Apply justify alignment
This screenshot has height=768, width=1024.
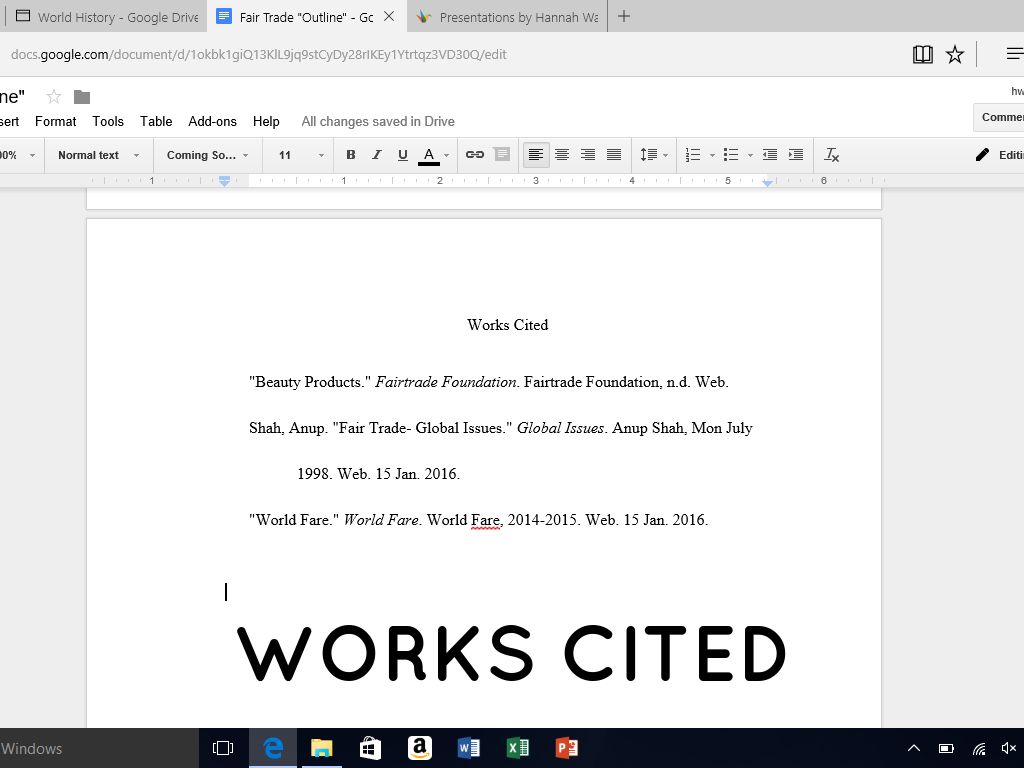coord(614,155)
